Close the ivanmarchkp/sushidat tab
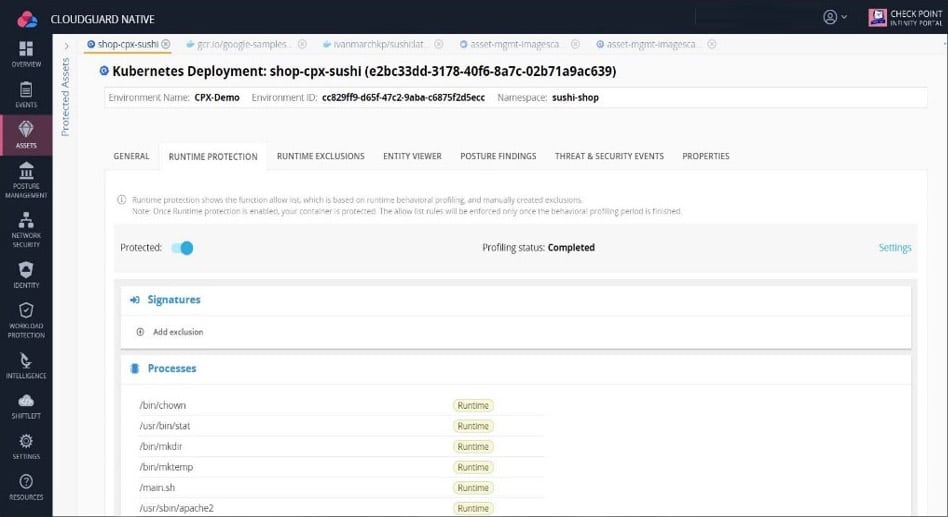Screen dimensions: 948x517 pyautogui.click(x=439, y=44)
